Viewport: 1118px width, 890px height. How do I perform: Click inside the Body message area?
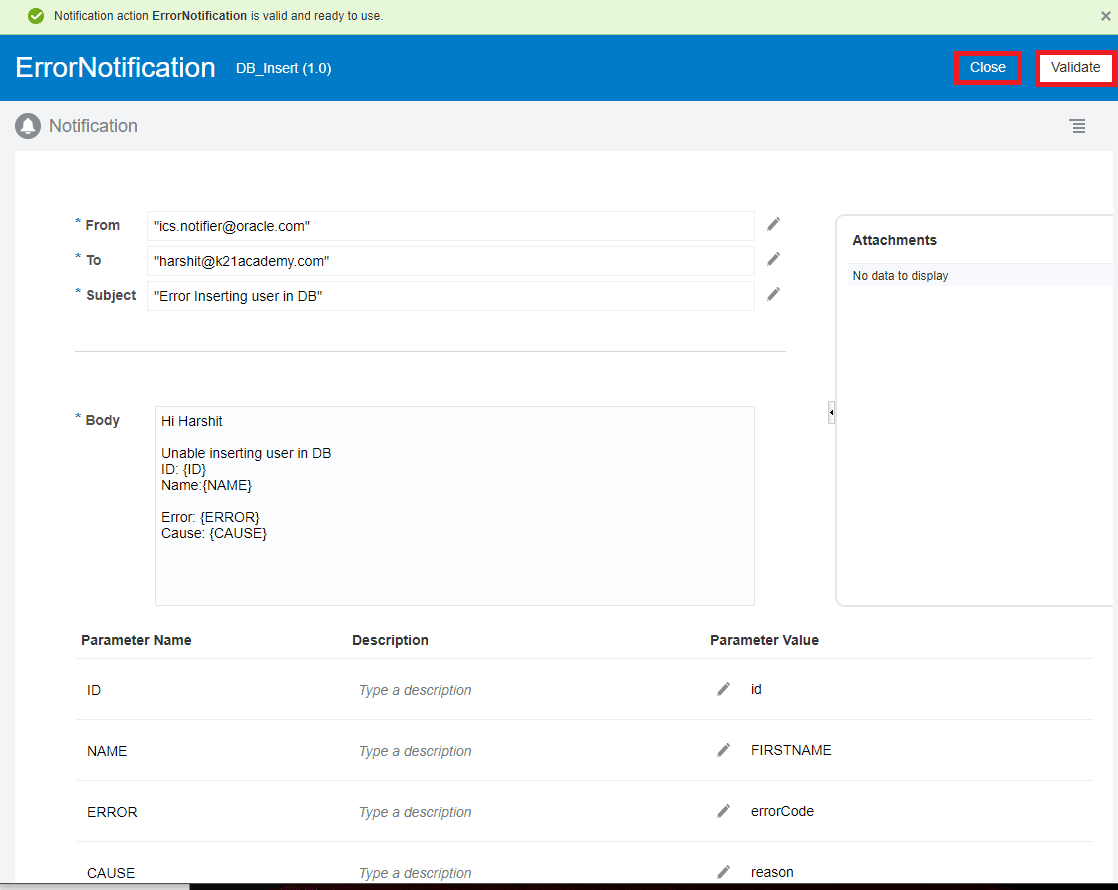455,505
